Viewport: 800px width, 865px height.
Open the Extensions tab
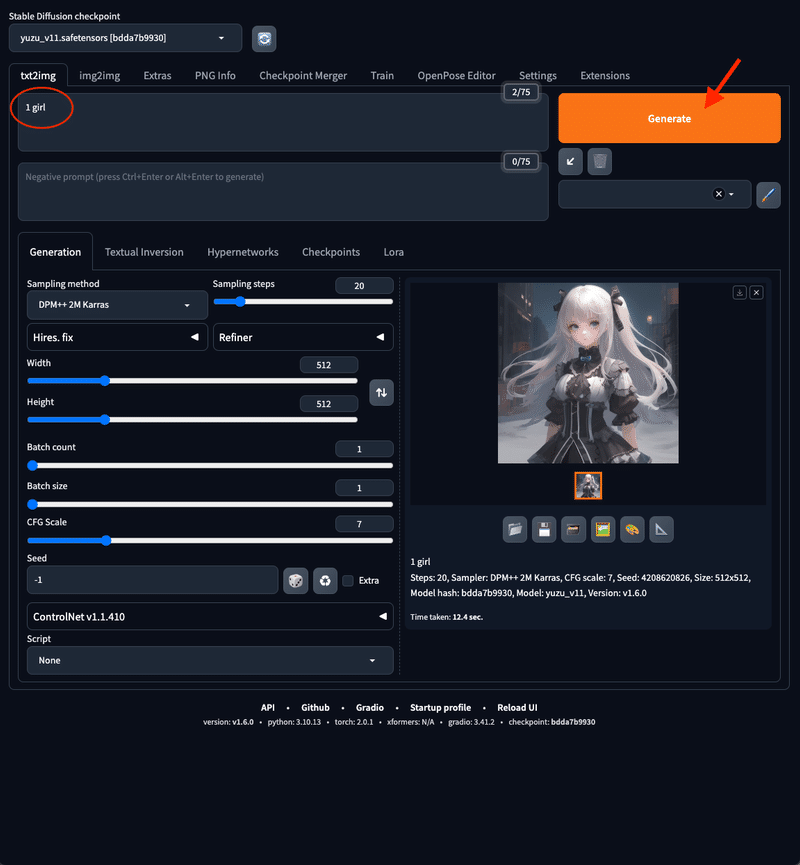tap(605, 76)
